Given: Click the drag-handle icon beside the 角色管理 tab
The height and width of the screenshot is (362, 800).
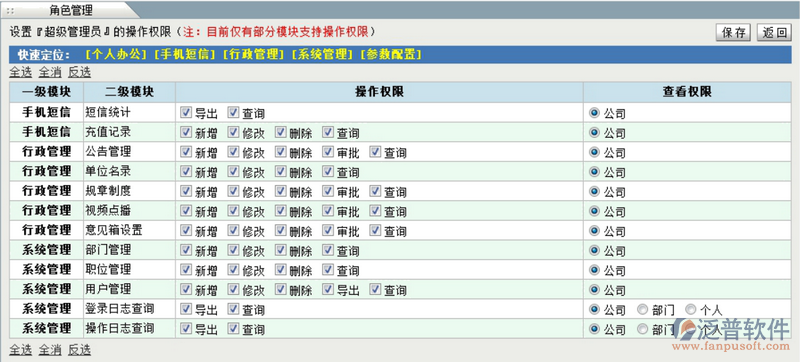Looking at the screenshot, I should 10,10.
